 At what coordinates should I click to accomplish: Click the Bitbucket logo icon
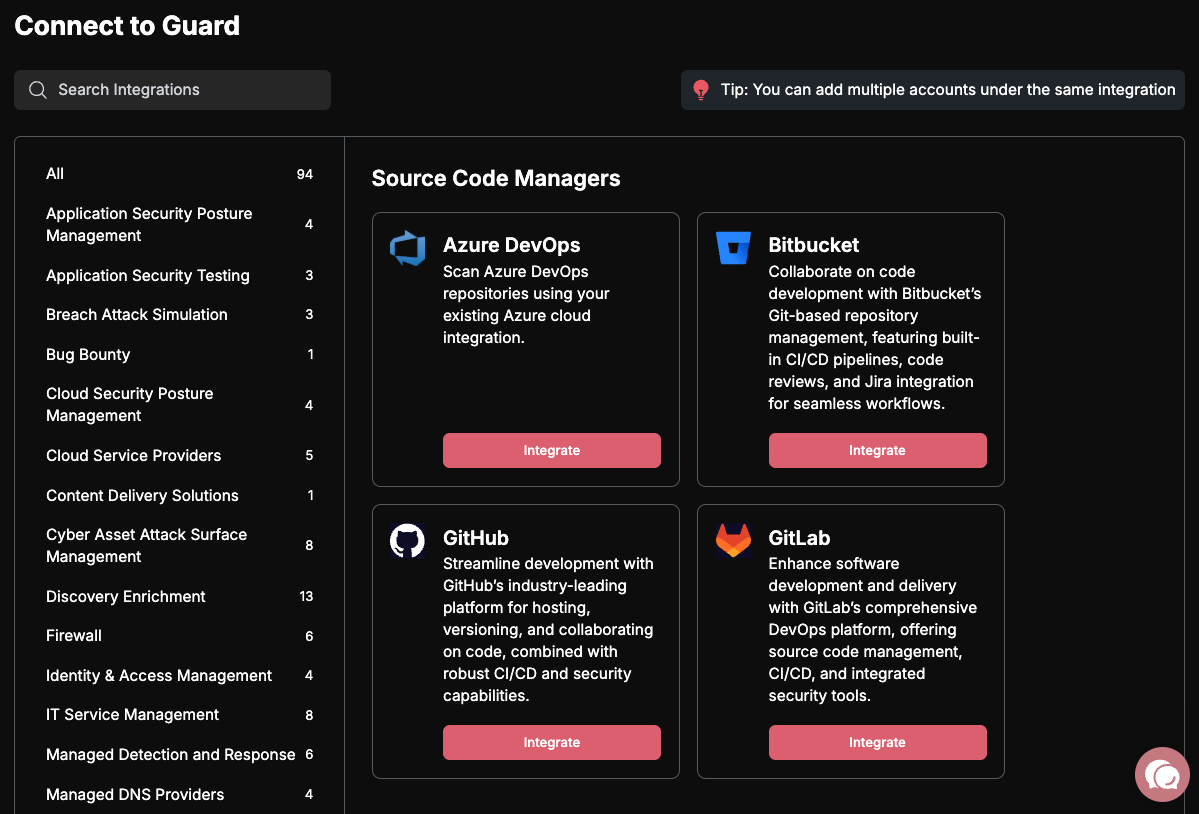pyautogui.click(x=733, y=248)
